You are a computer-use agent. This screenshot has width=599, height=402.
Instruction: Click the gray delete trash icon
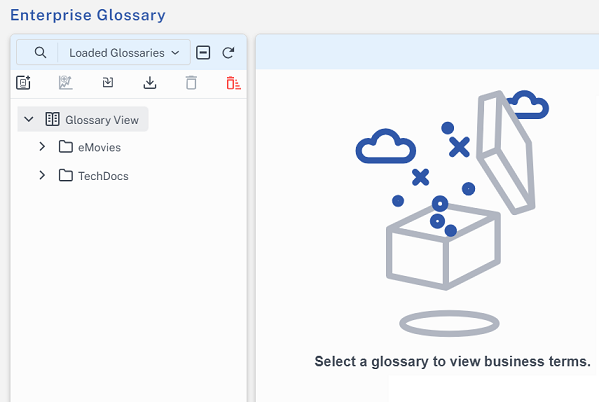(x=191, y=83)
